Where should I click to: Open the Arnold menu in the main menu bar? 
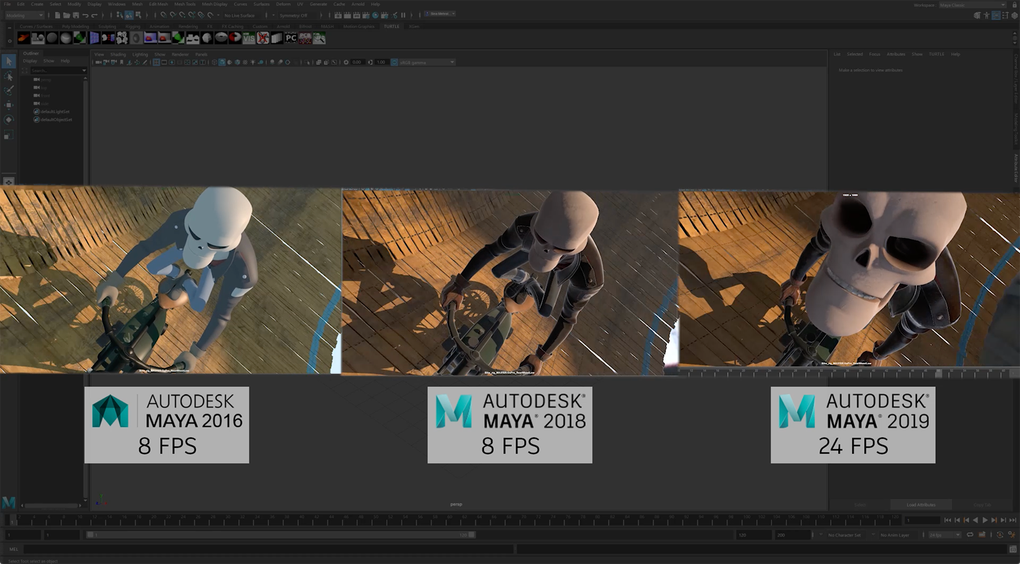pyautogui.click(x=358, y=4)
